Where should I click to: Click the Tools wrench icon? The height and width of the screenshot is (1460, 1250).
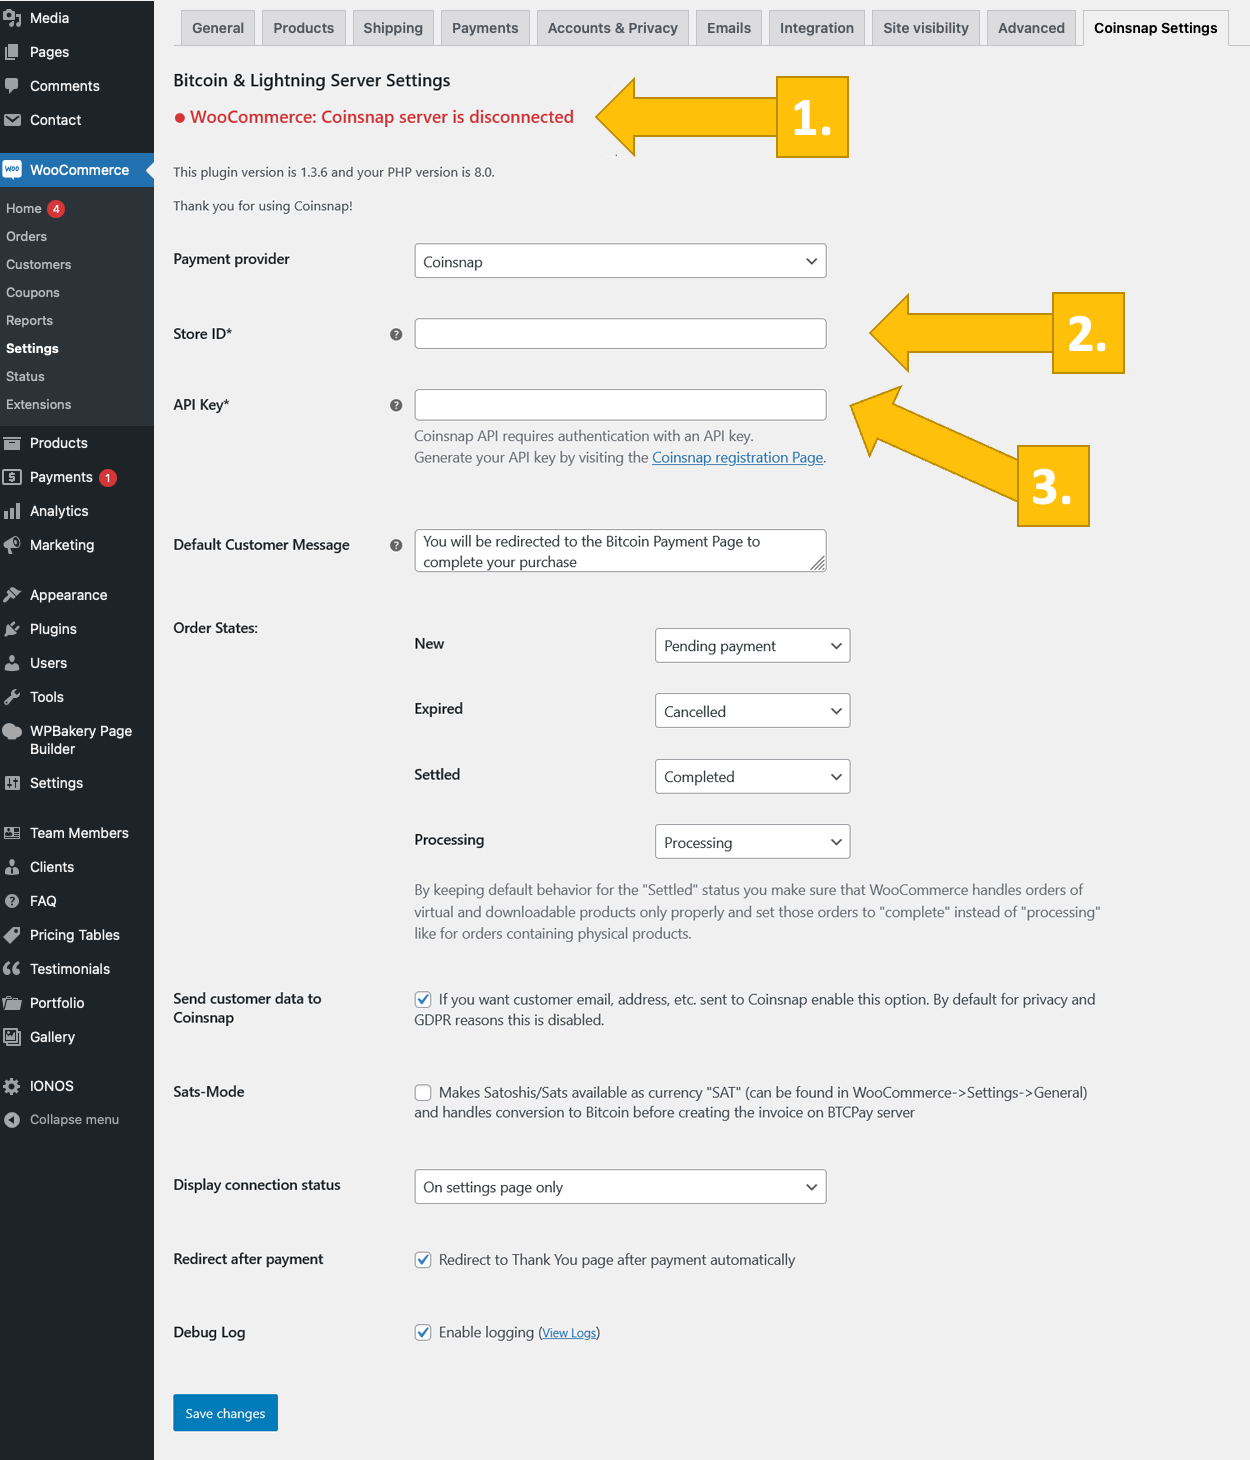[x=12, y=697]
